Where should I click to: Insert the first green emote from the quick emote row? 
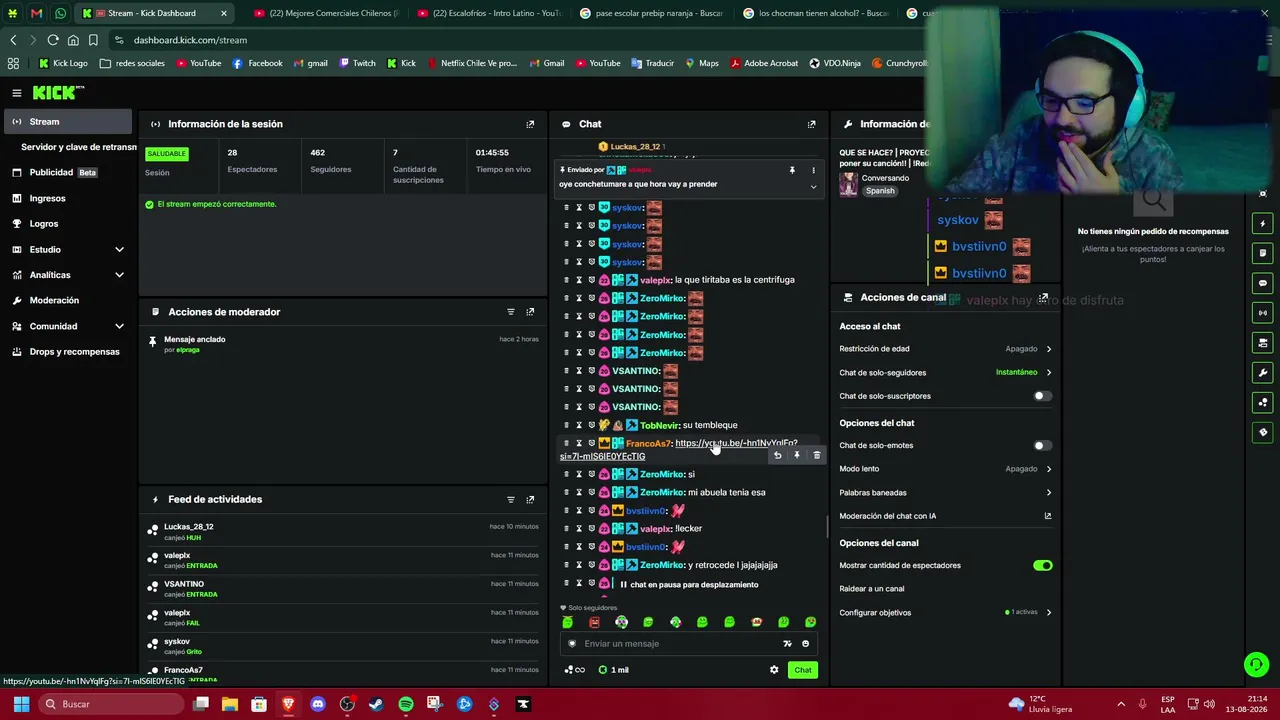pyautogui.click(x=568, y=622)
